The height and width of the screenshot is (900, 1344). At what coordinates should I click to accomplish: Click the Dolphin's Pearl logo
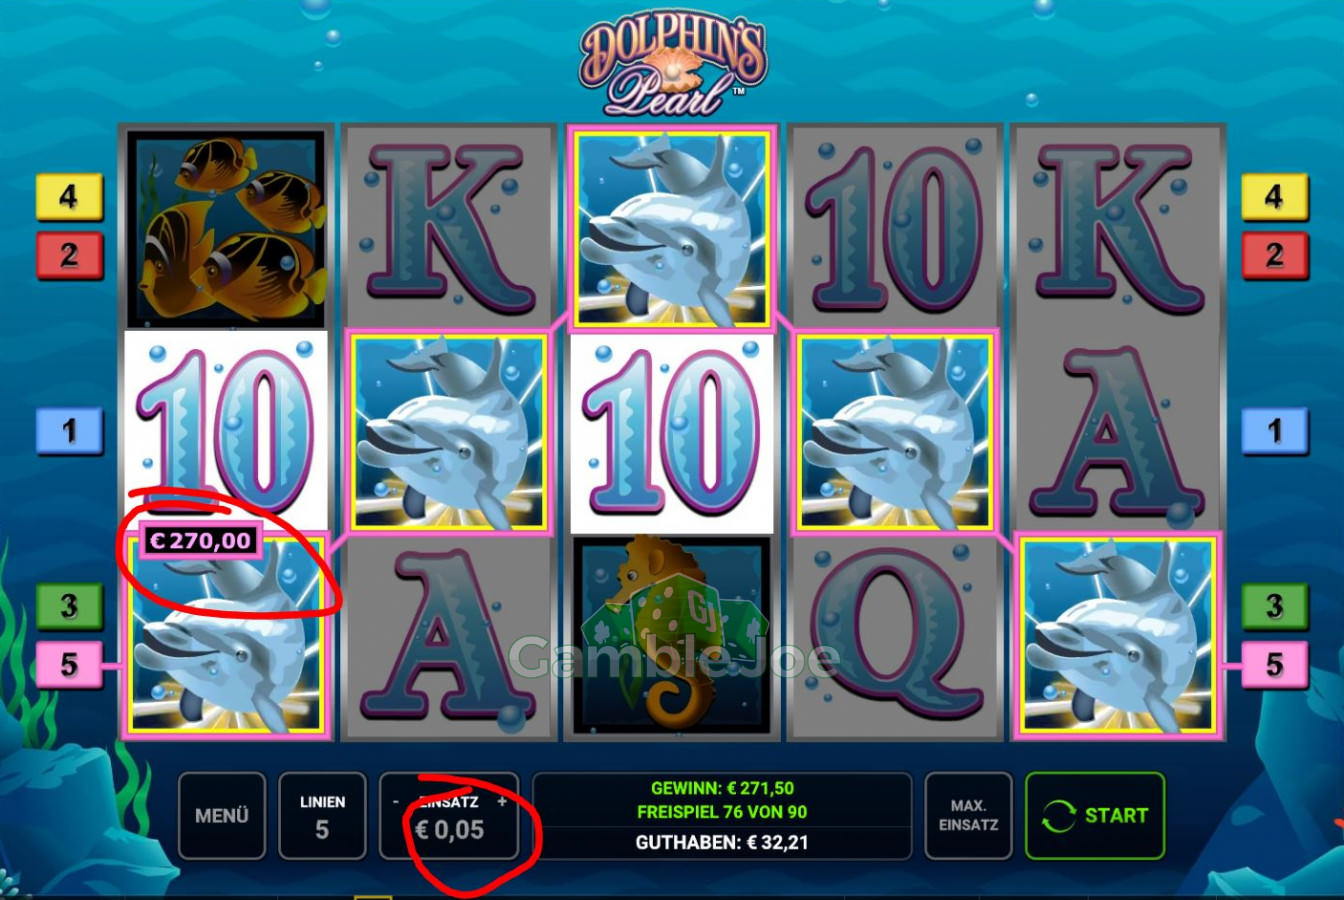point(672,65)
